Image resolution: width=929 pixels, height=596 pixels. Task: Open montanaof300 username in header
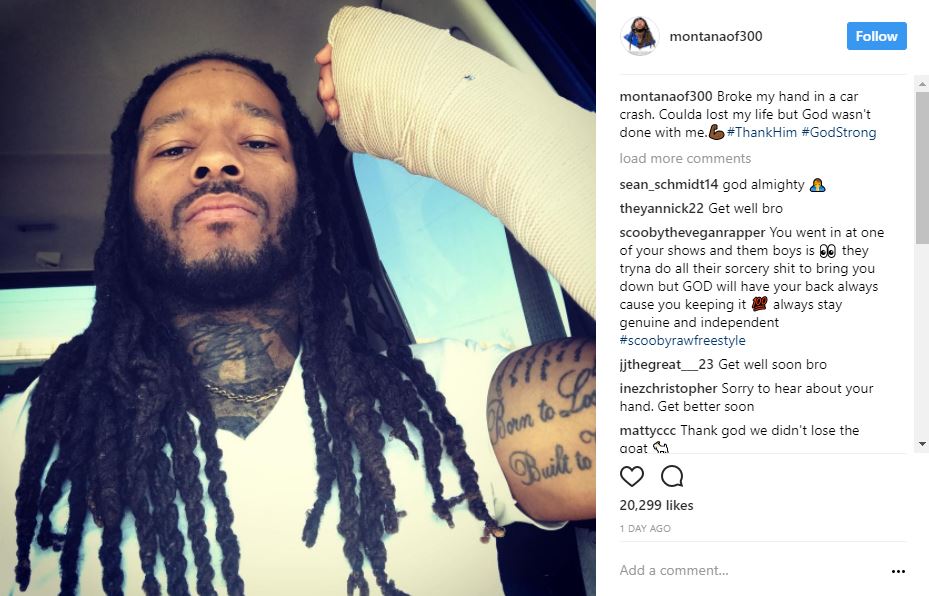(x=716, y=36)
